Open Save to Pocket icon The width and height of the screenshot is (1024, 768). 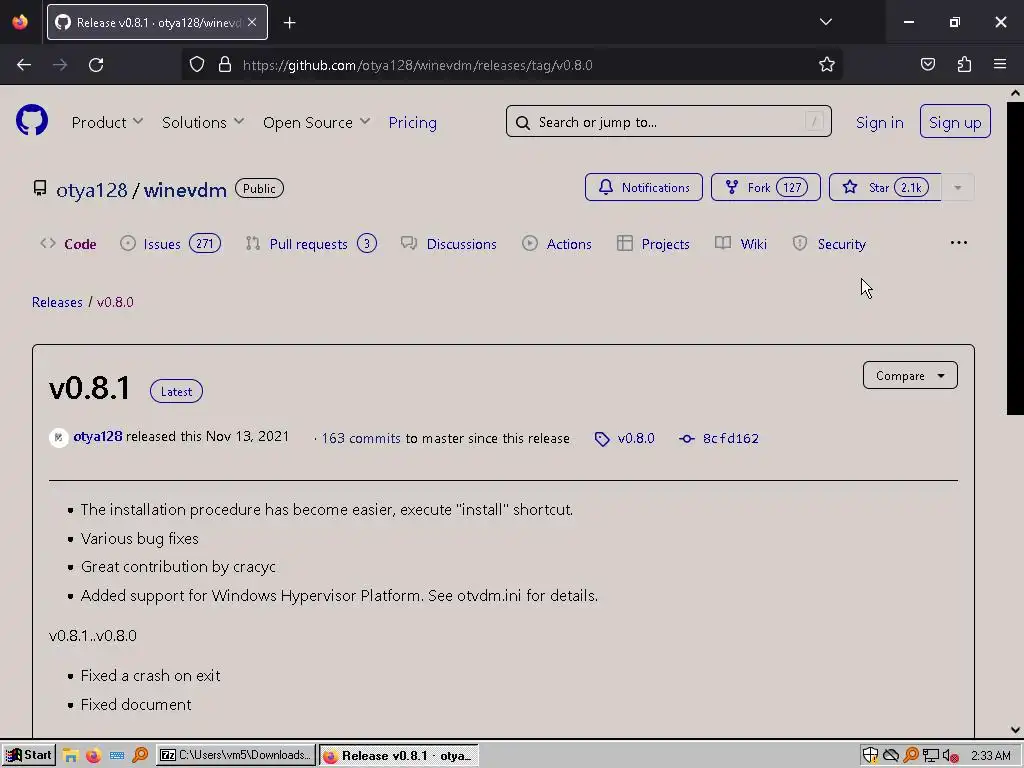pos(927,64)
